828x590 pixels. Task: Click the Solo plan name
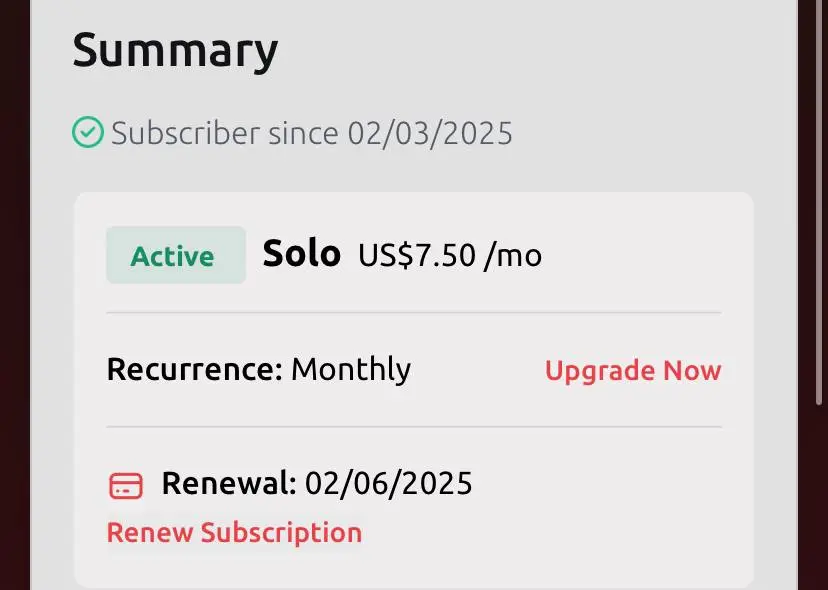302,254
